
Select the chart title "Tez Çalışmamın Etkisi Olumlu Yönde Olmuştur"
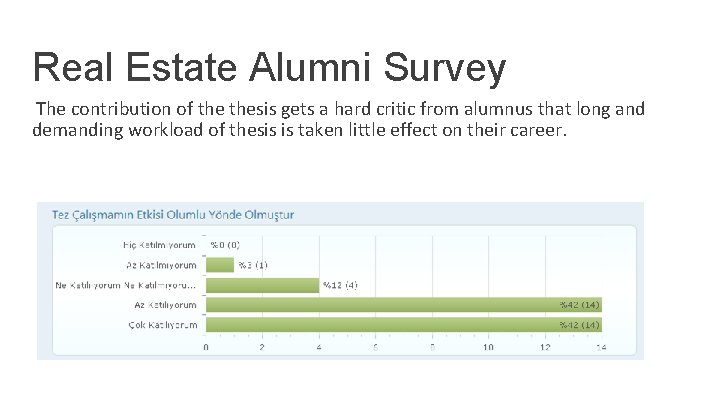[x=166, y=214]
